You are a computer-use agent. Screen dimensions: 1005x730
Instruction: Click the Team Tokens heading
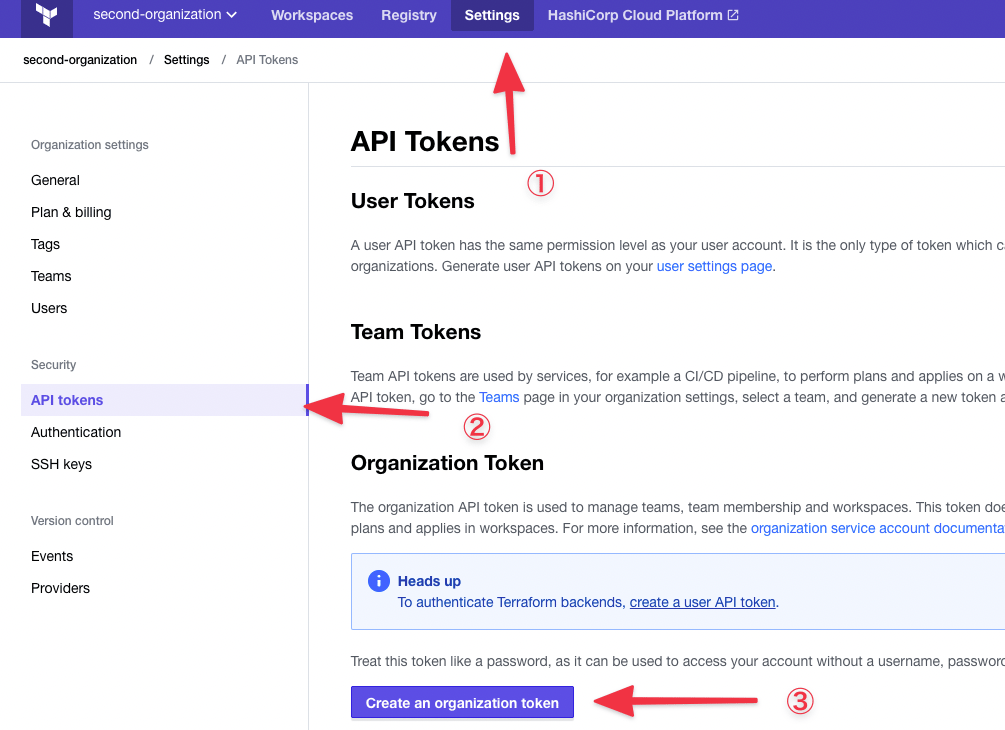pyautogui.click(x=416, y=332)
